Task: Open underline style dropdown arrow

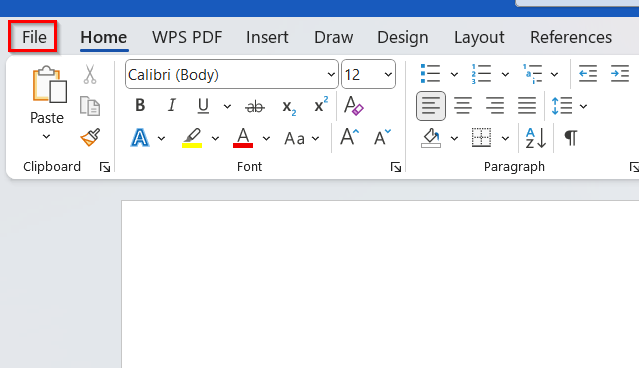Action: pos(227,106)
